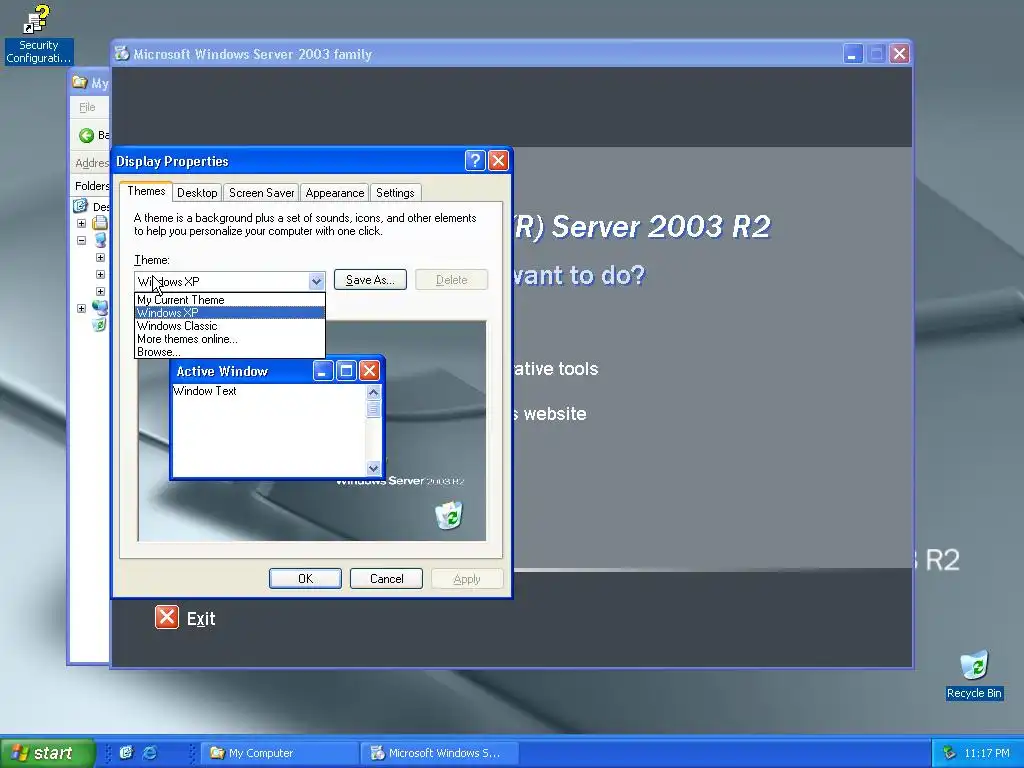Click the Desktop icon in the Folders tree

point(80,206)
